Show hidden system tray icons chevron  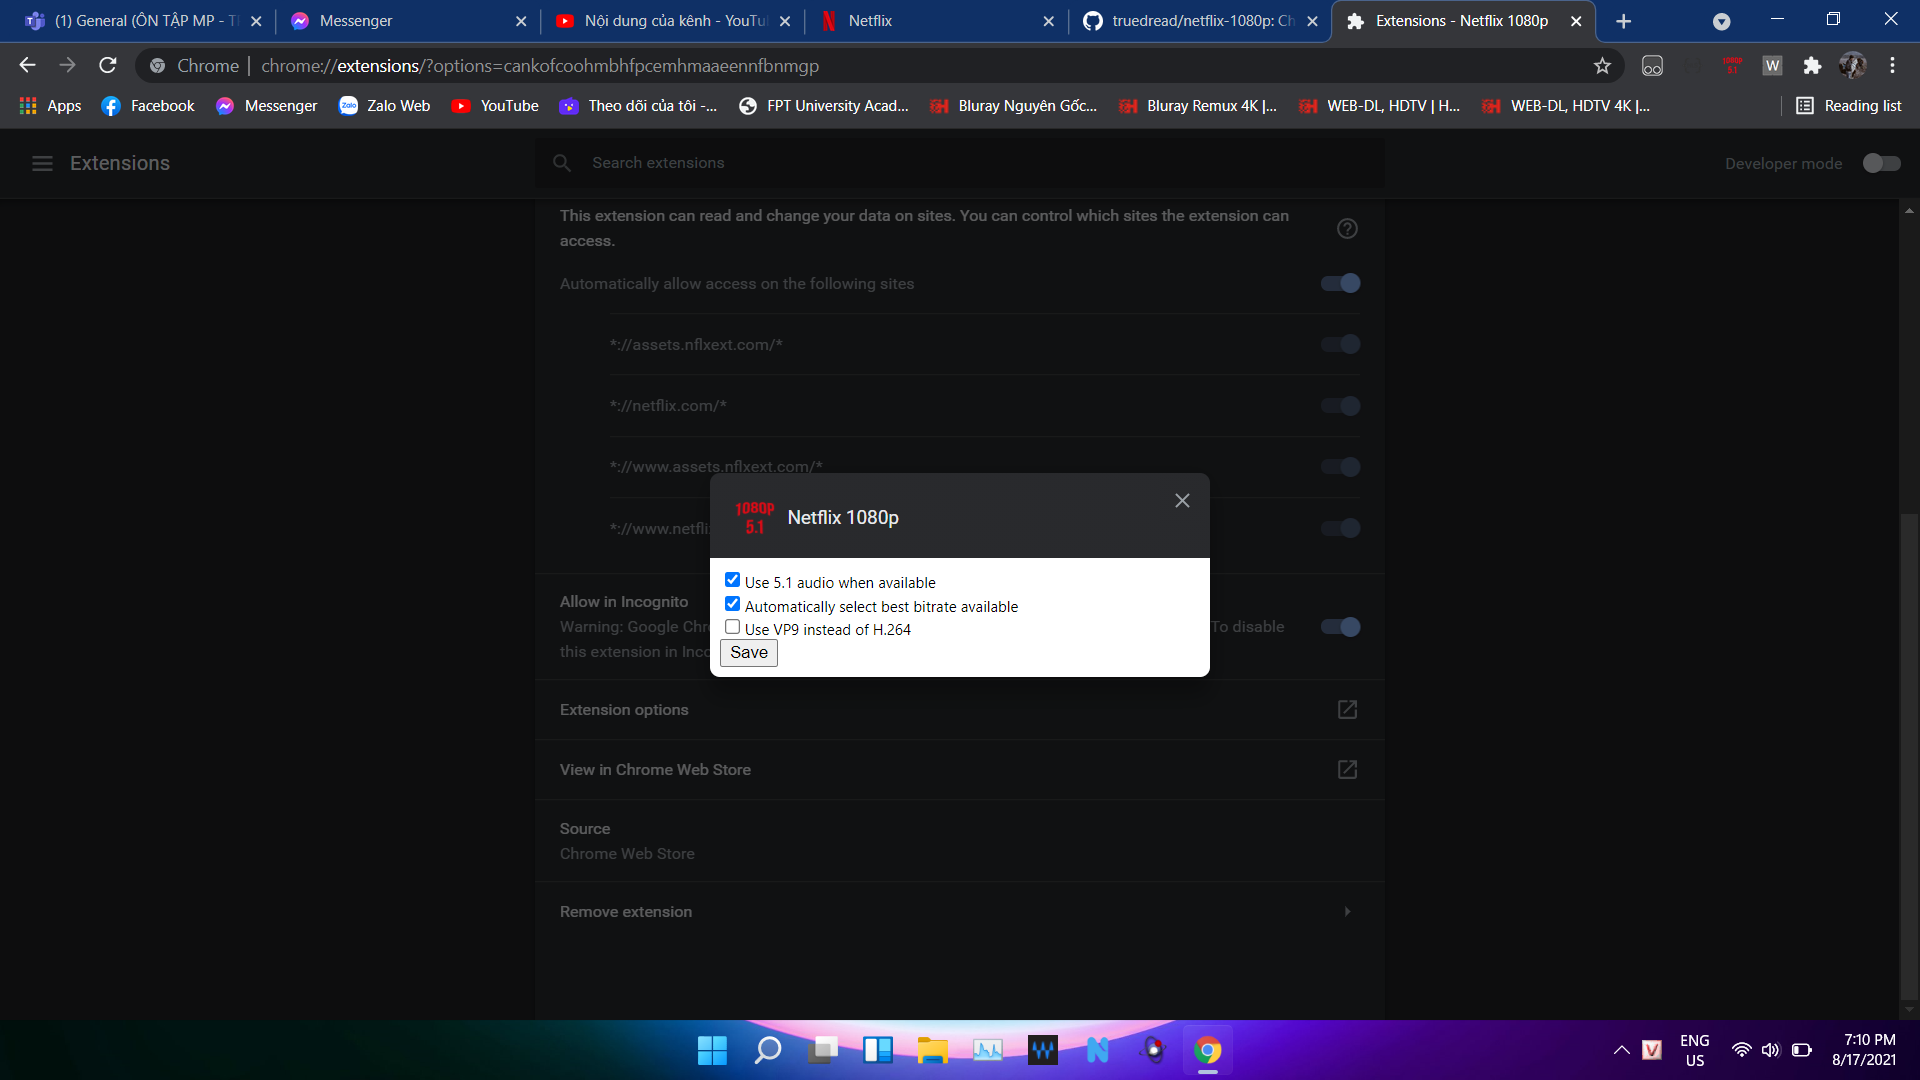(1621, 1050)
